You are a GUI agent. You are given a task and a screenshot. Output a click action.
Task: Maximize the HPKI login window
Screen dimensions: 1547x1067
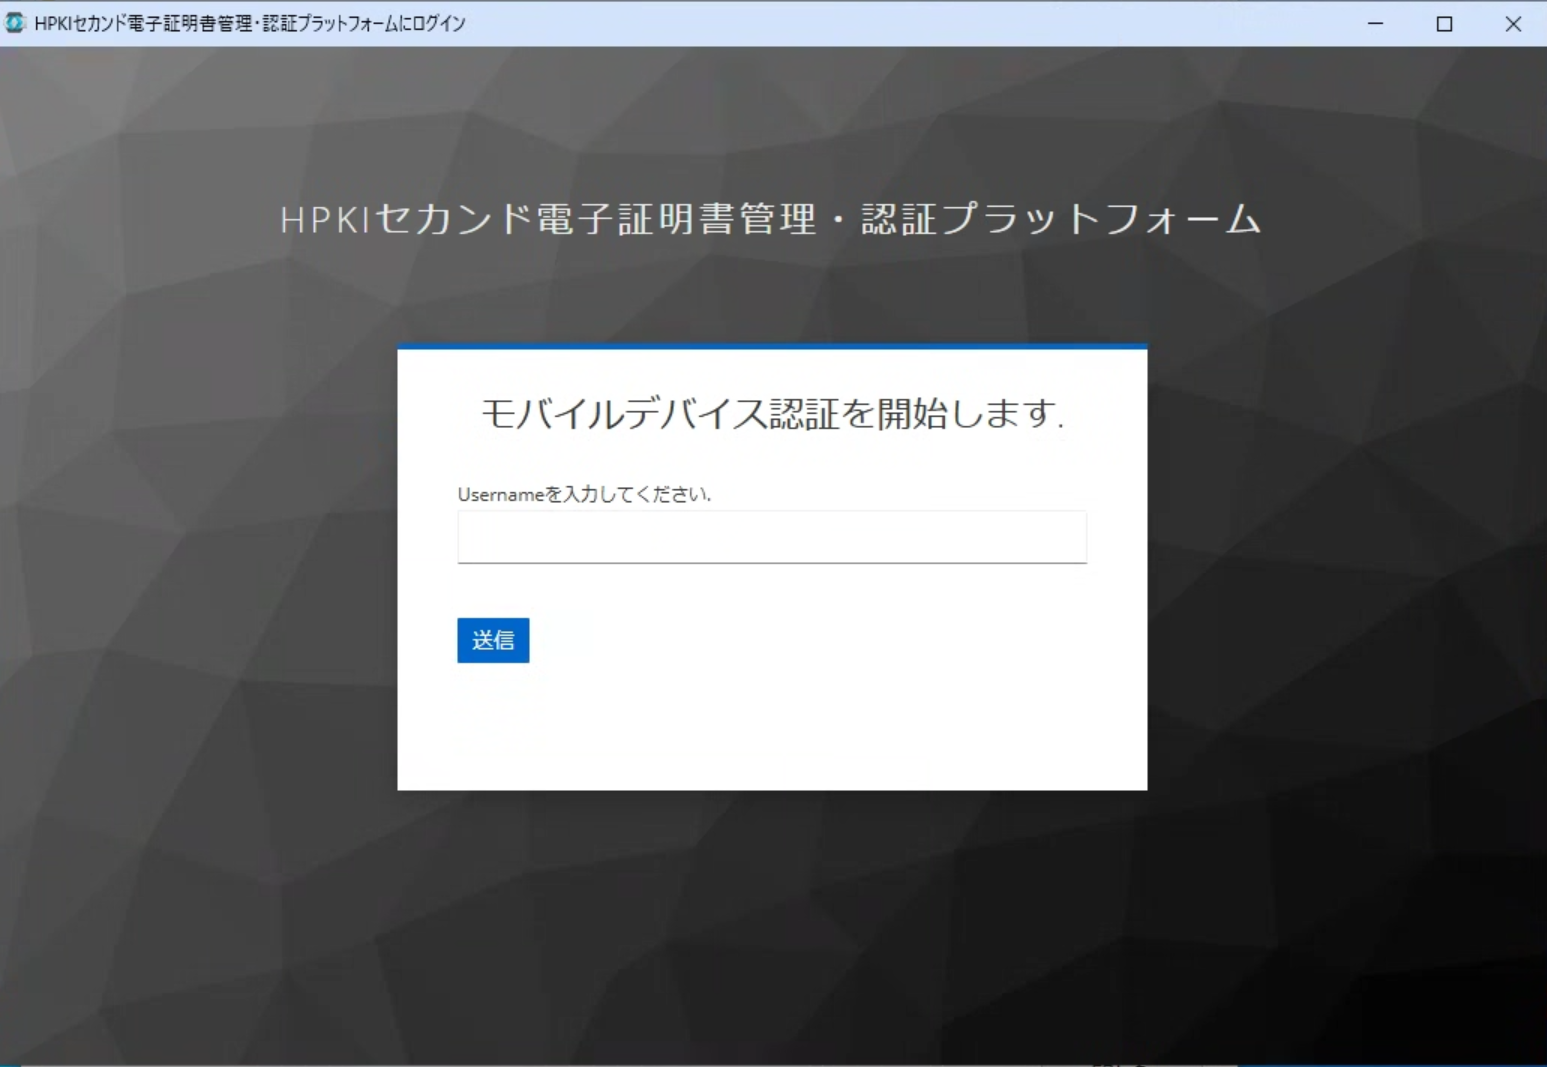[1444, 23]
